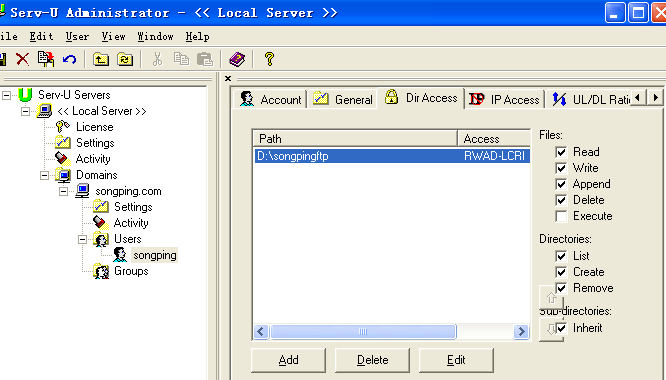Toggle the Write files checkbox

[x=561, y=168]
